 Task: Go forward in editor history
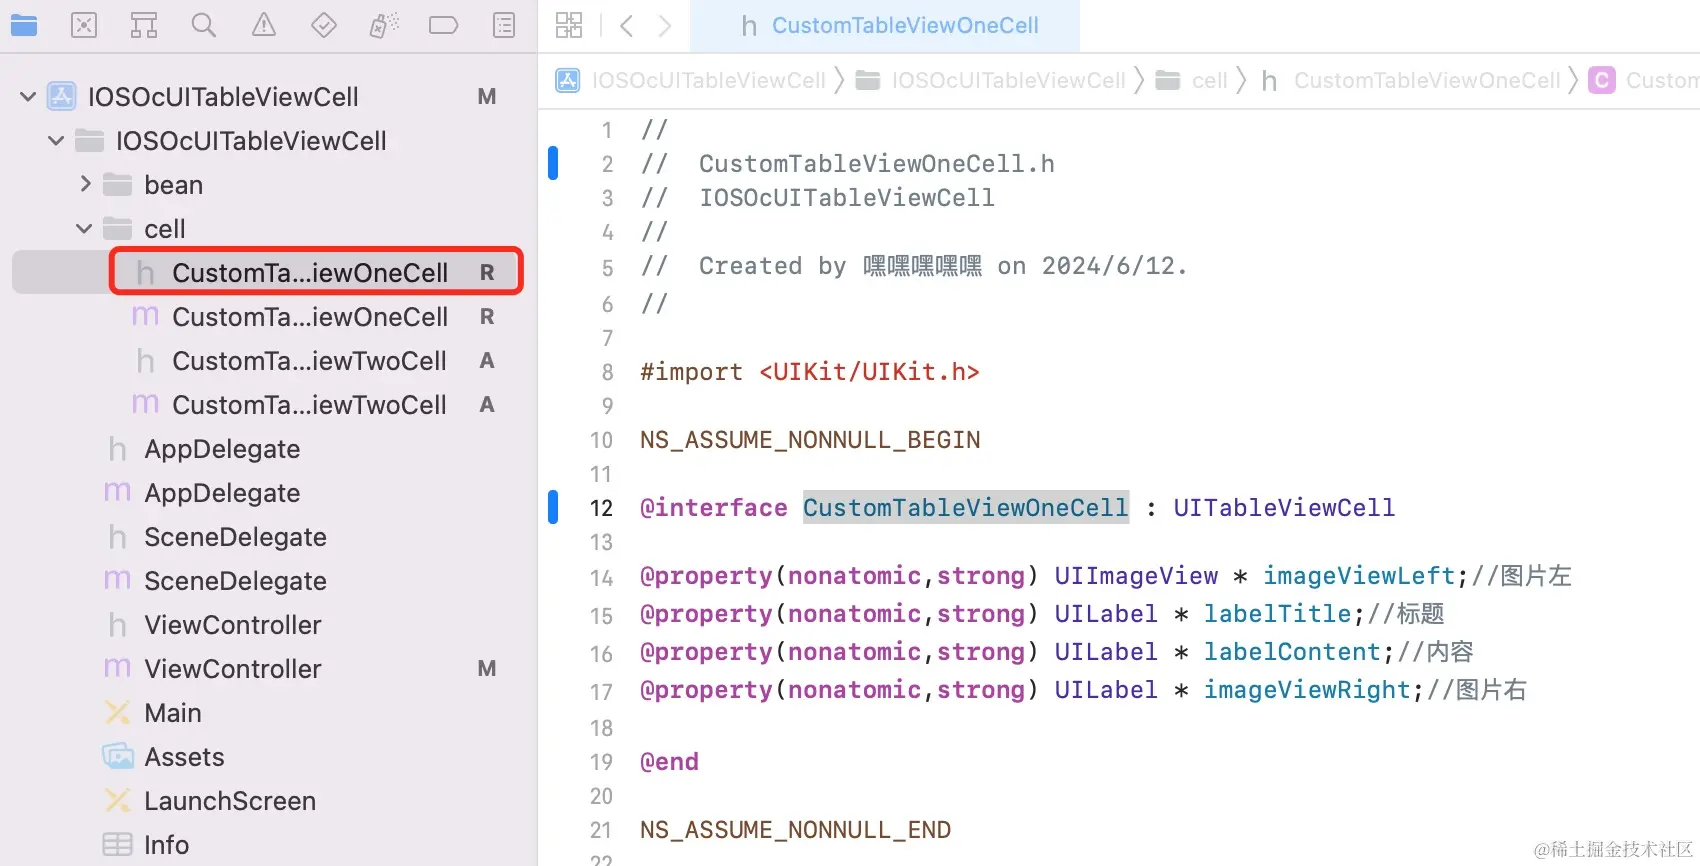coord(665,25)
